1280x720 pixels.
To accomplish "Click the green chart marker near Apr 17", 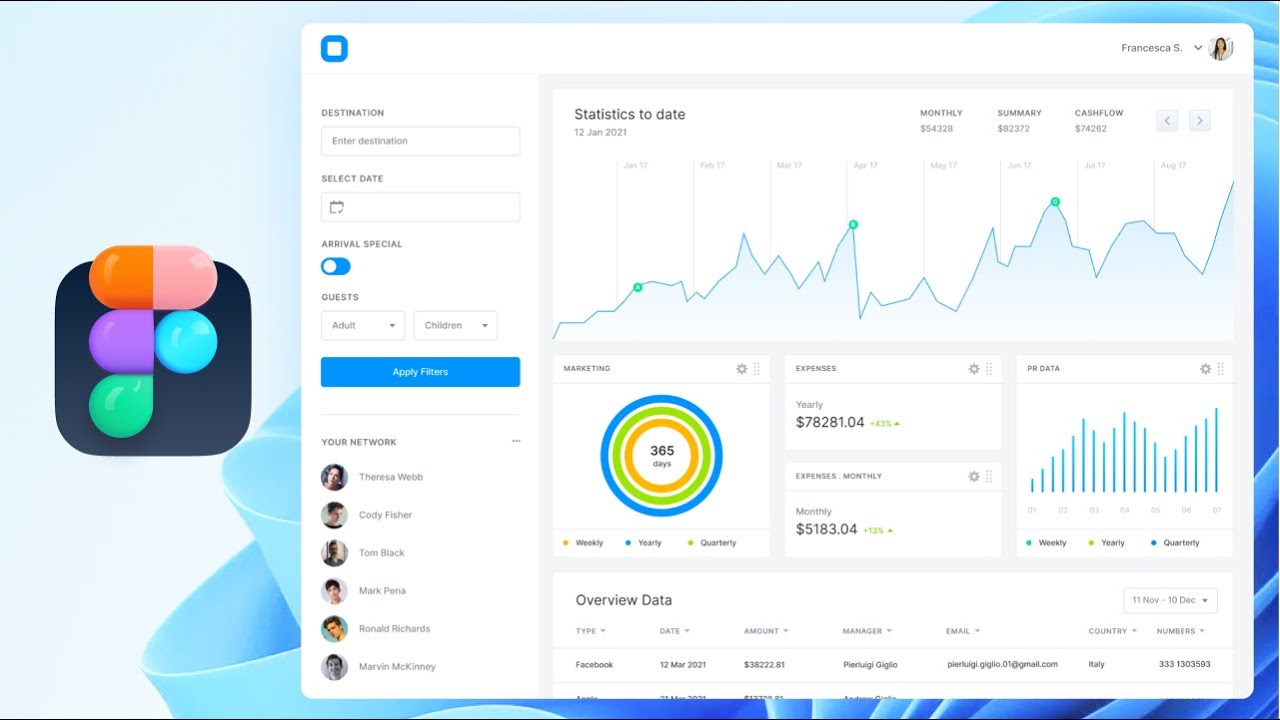I will click(853, 224).
